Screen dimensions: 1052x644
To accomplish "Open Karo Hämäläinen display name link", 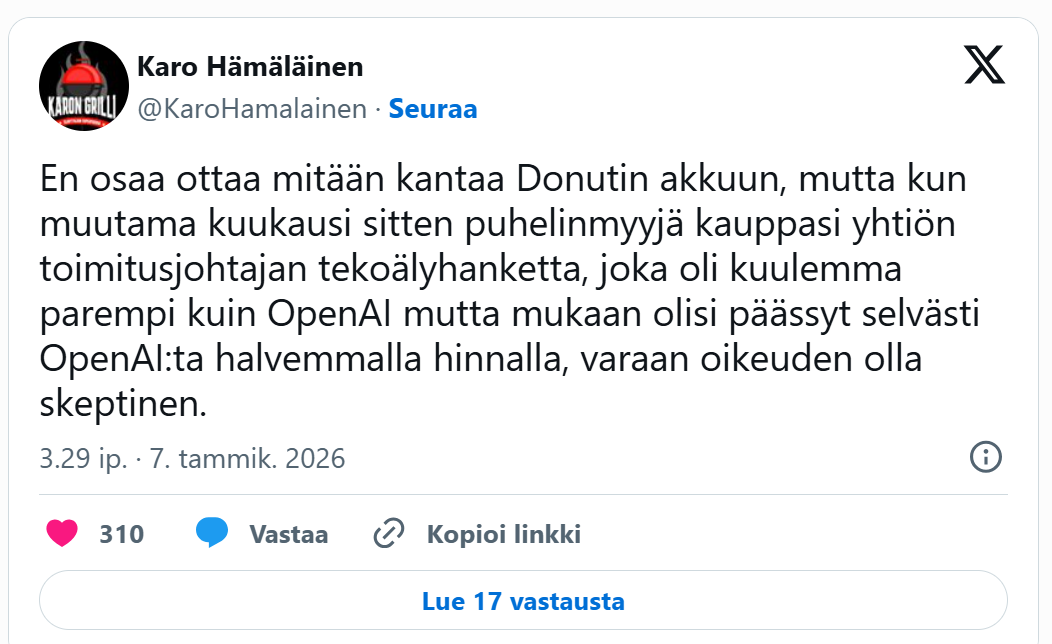I will coord(249,67).
